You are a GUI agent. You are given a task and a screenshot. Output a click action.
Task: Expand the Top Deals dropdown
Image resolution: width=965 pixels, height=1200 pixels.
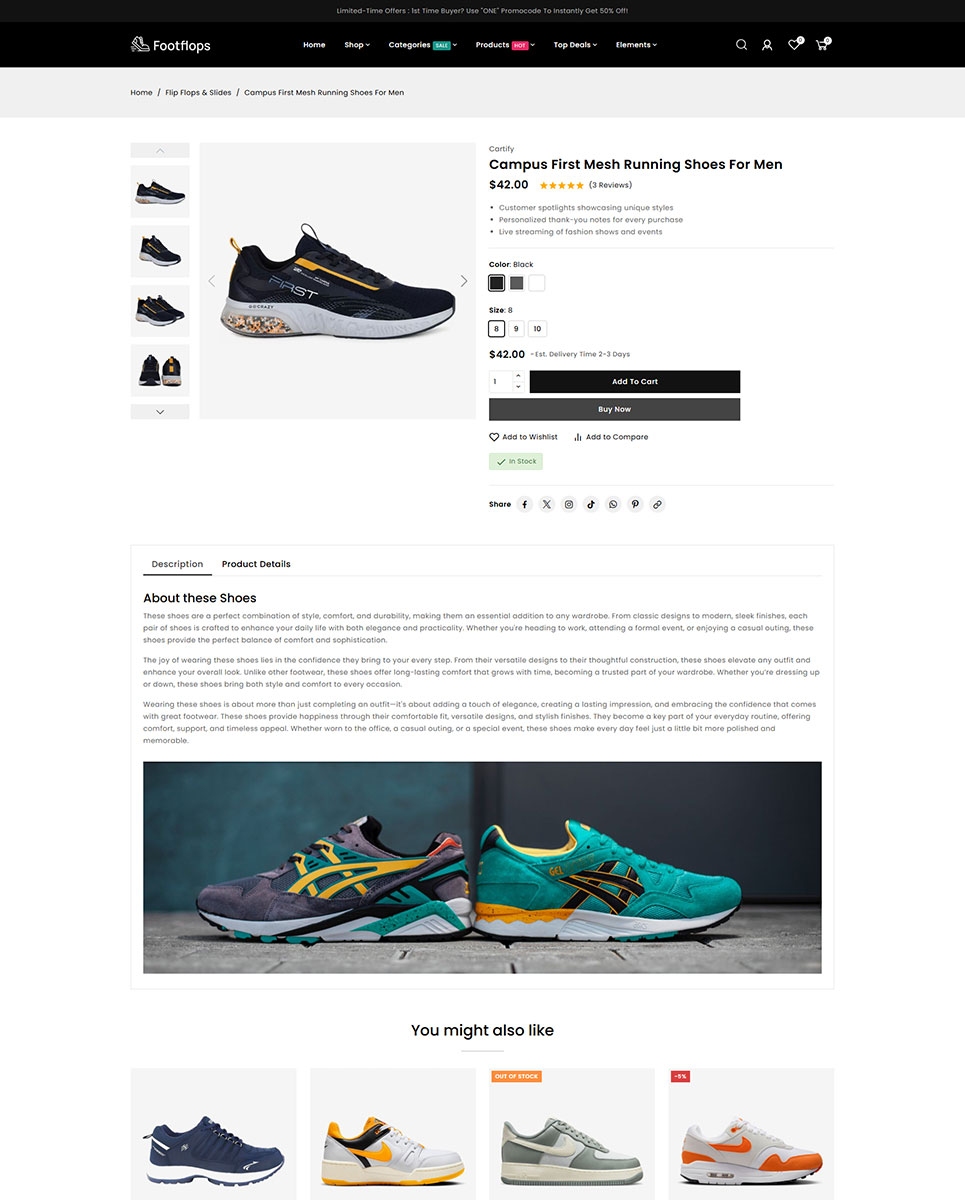pos(575,45)
